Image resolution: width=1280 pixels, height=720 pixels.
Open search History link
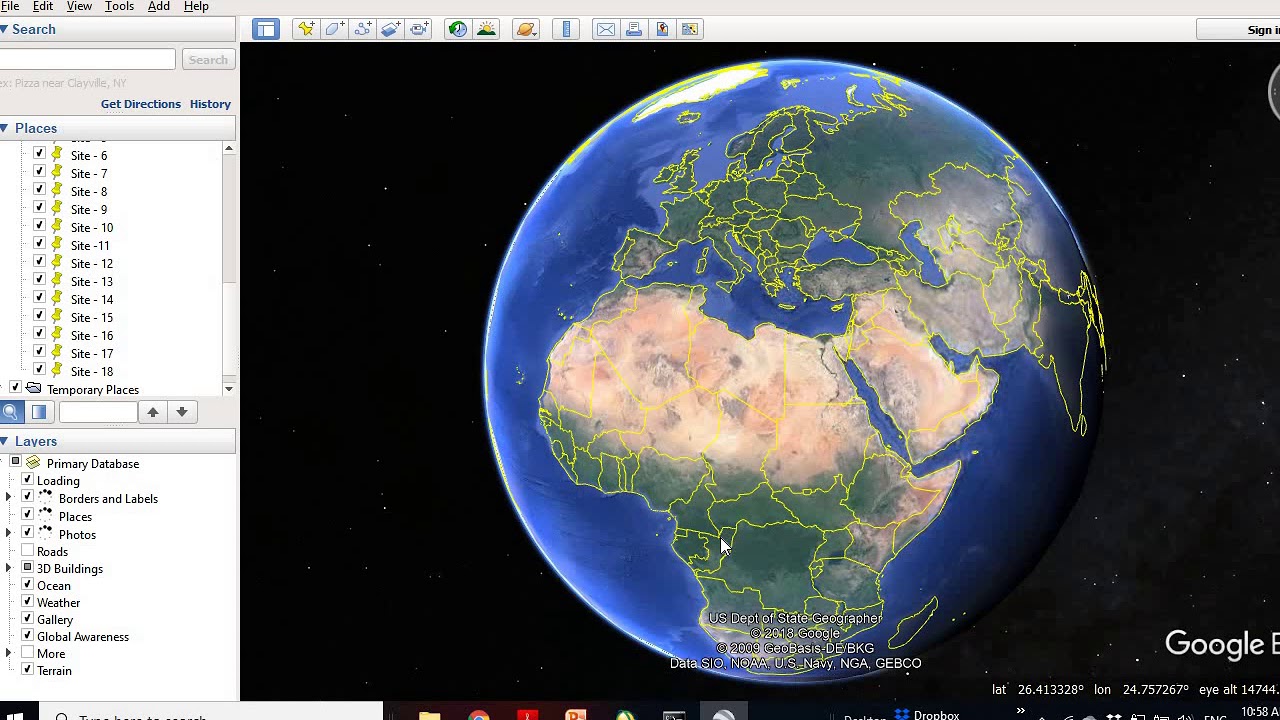point(210,104)
